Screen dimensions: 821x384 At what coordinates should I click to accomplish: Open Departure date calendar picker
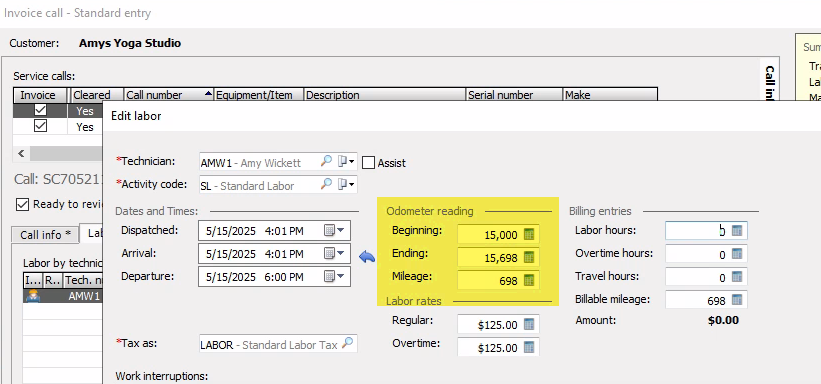334,277
